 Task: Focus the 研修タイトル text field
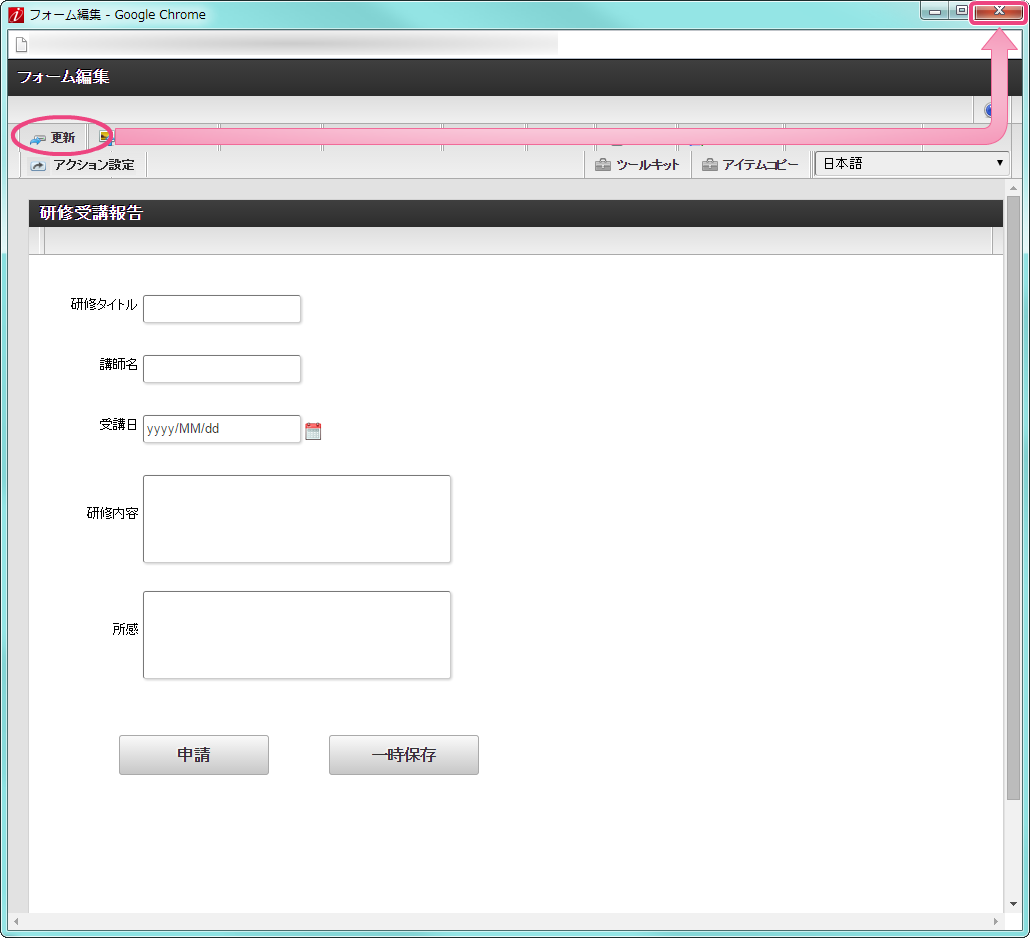[x=222, y=309]
